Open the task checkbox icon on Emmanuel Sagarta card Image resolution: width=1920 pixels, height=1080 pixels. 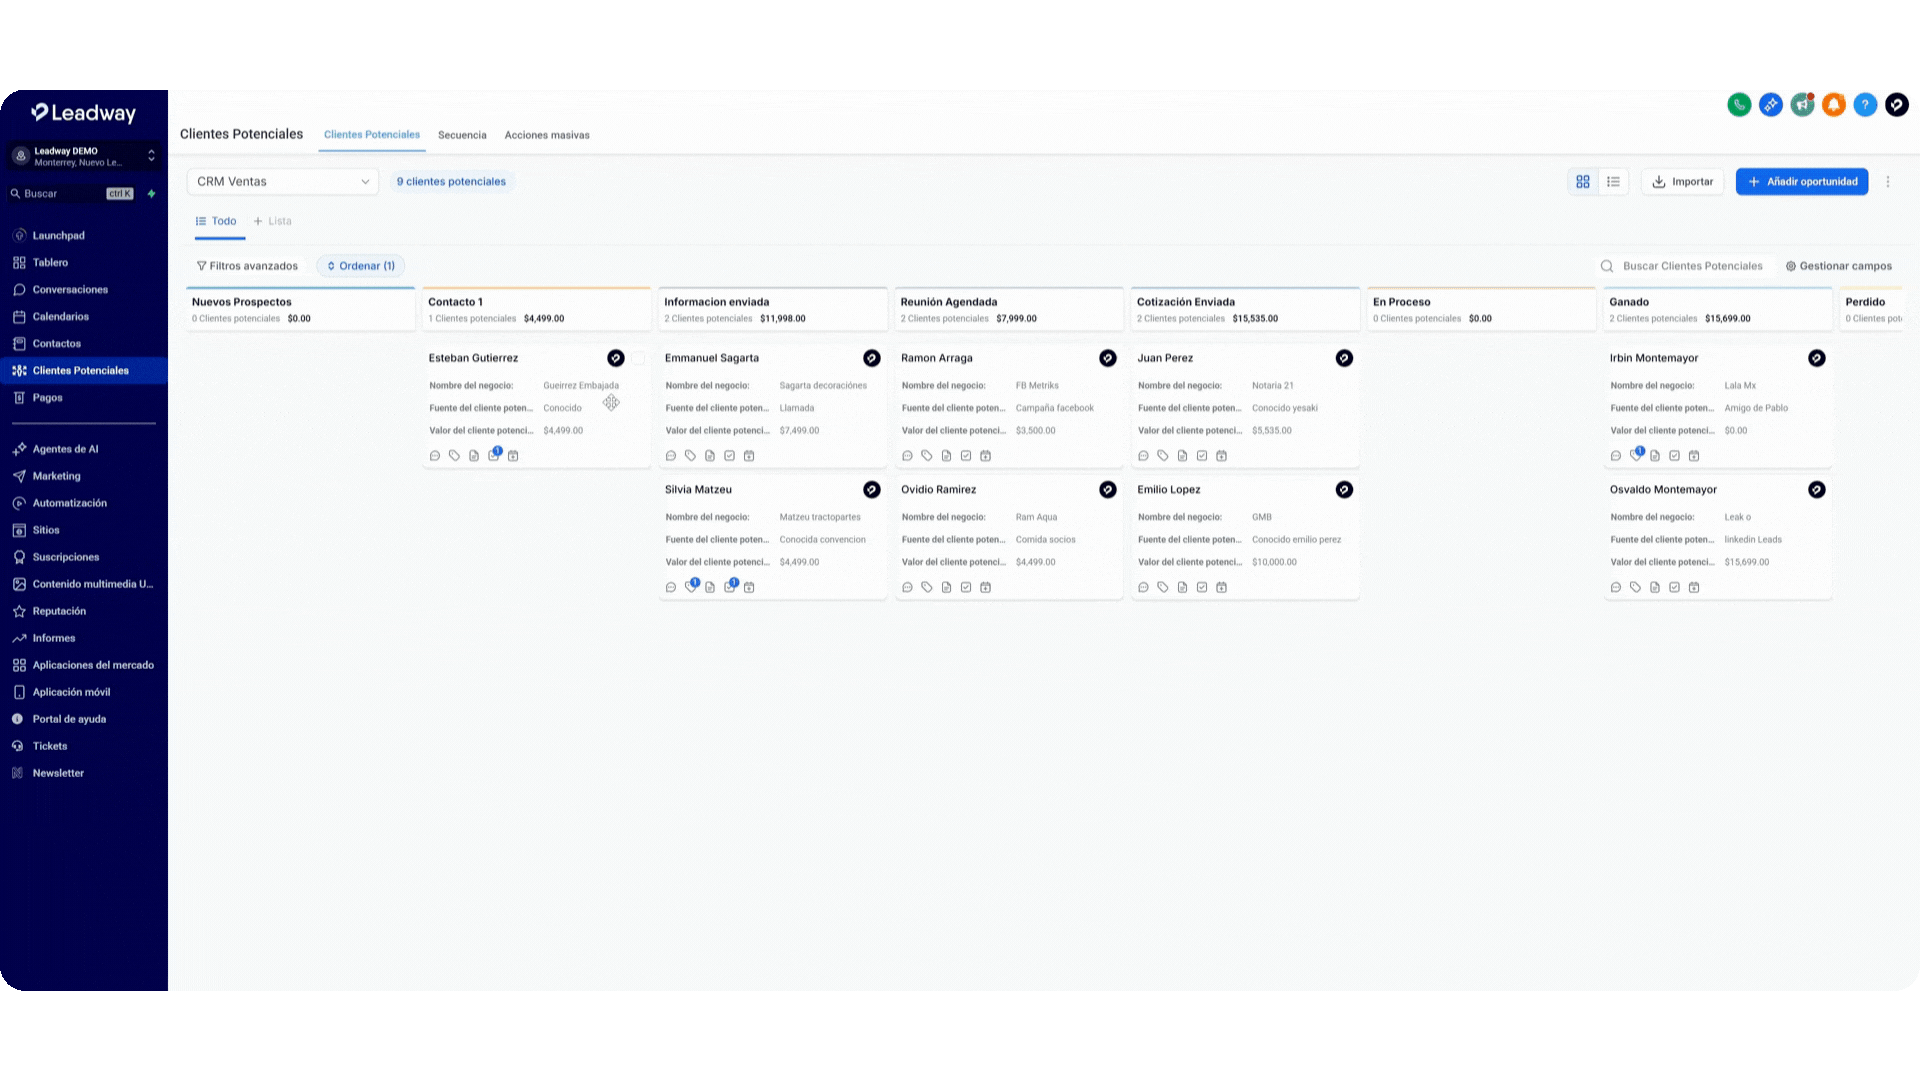[730, 456]
